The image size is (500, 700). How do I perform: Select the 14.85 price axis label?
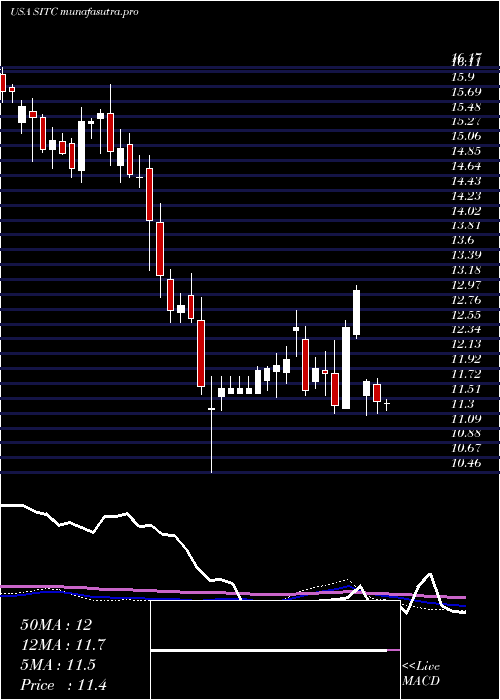click(467, 151)
